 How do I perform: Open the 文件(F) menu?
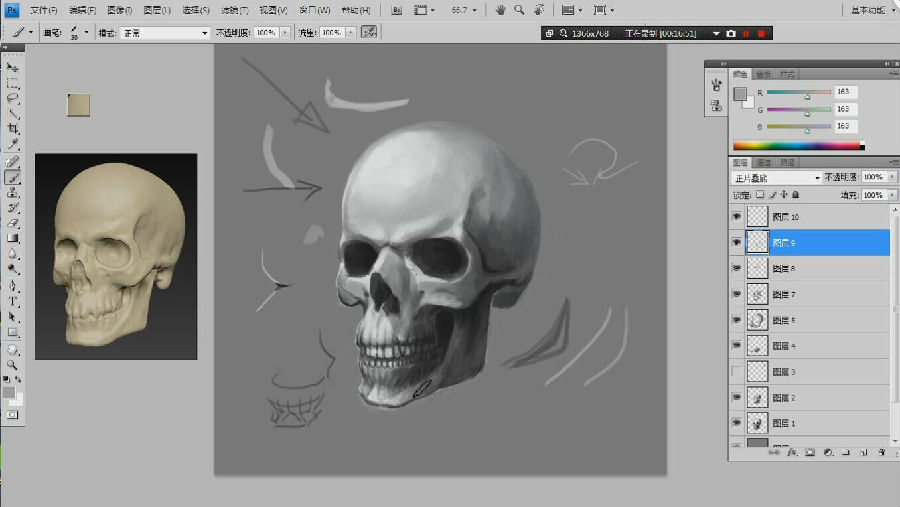pyautogui.click(x=43, y=10)
